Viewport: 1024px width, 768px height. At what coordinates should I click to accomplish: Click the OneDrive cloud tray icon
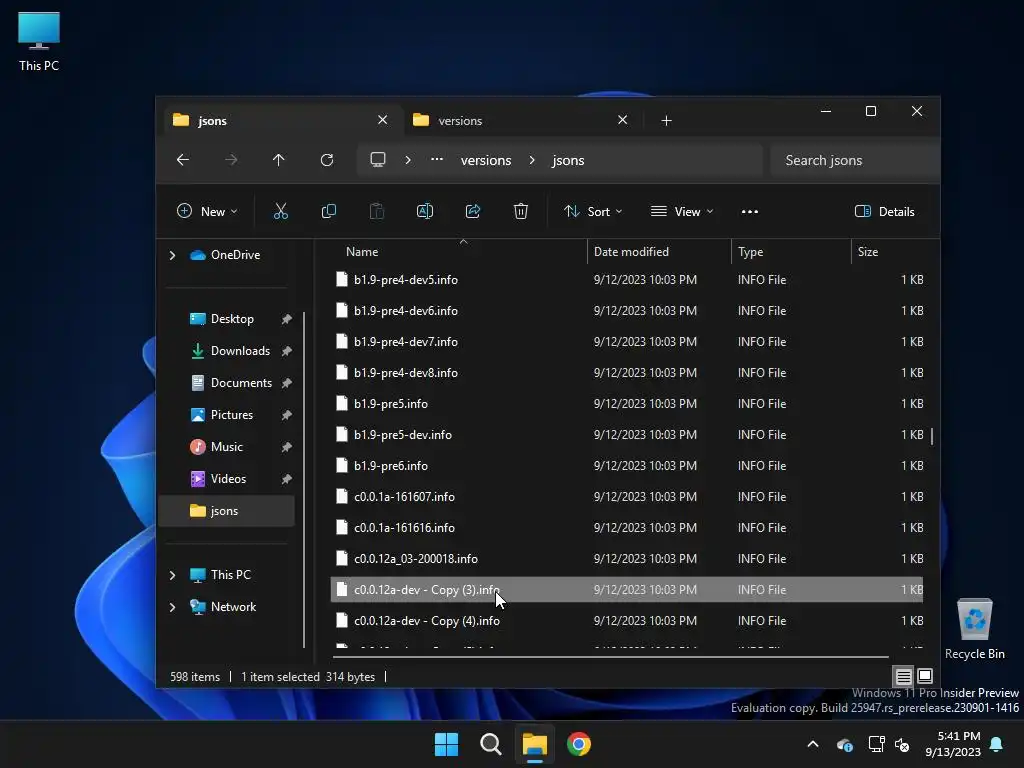844,744
